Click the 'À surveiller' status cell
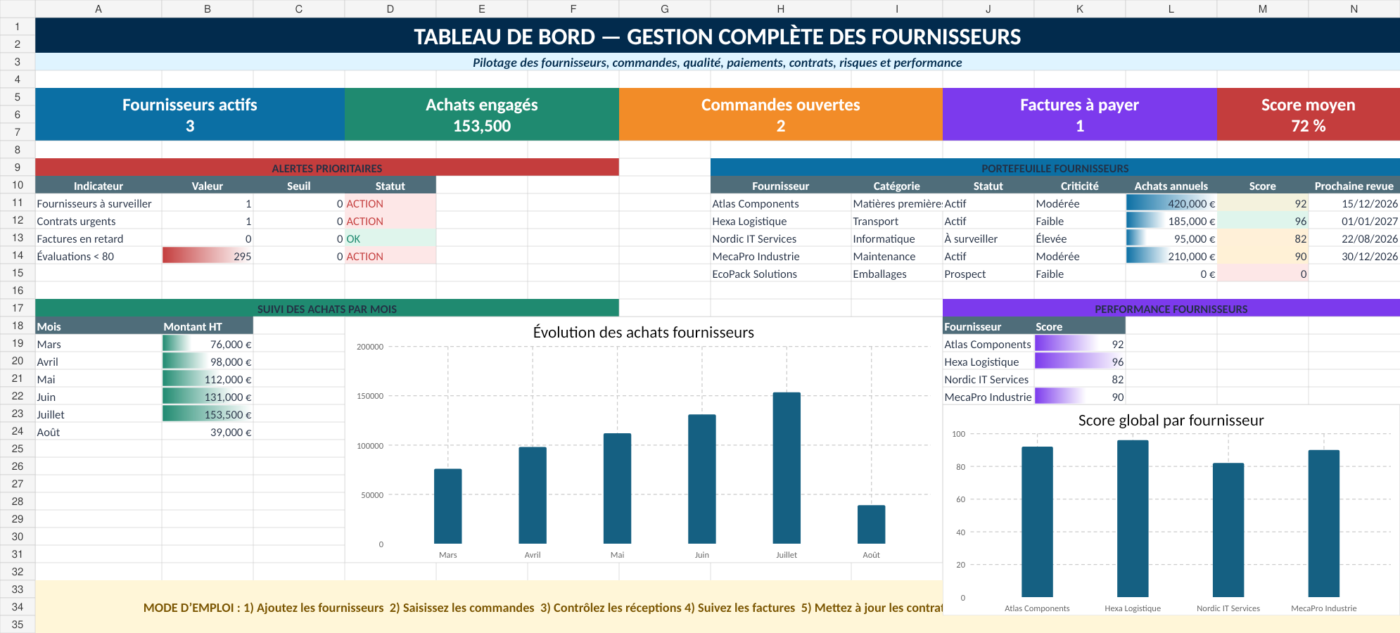1400x633 pixels. 988,238
